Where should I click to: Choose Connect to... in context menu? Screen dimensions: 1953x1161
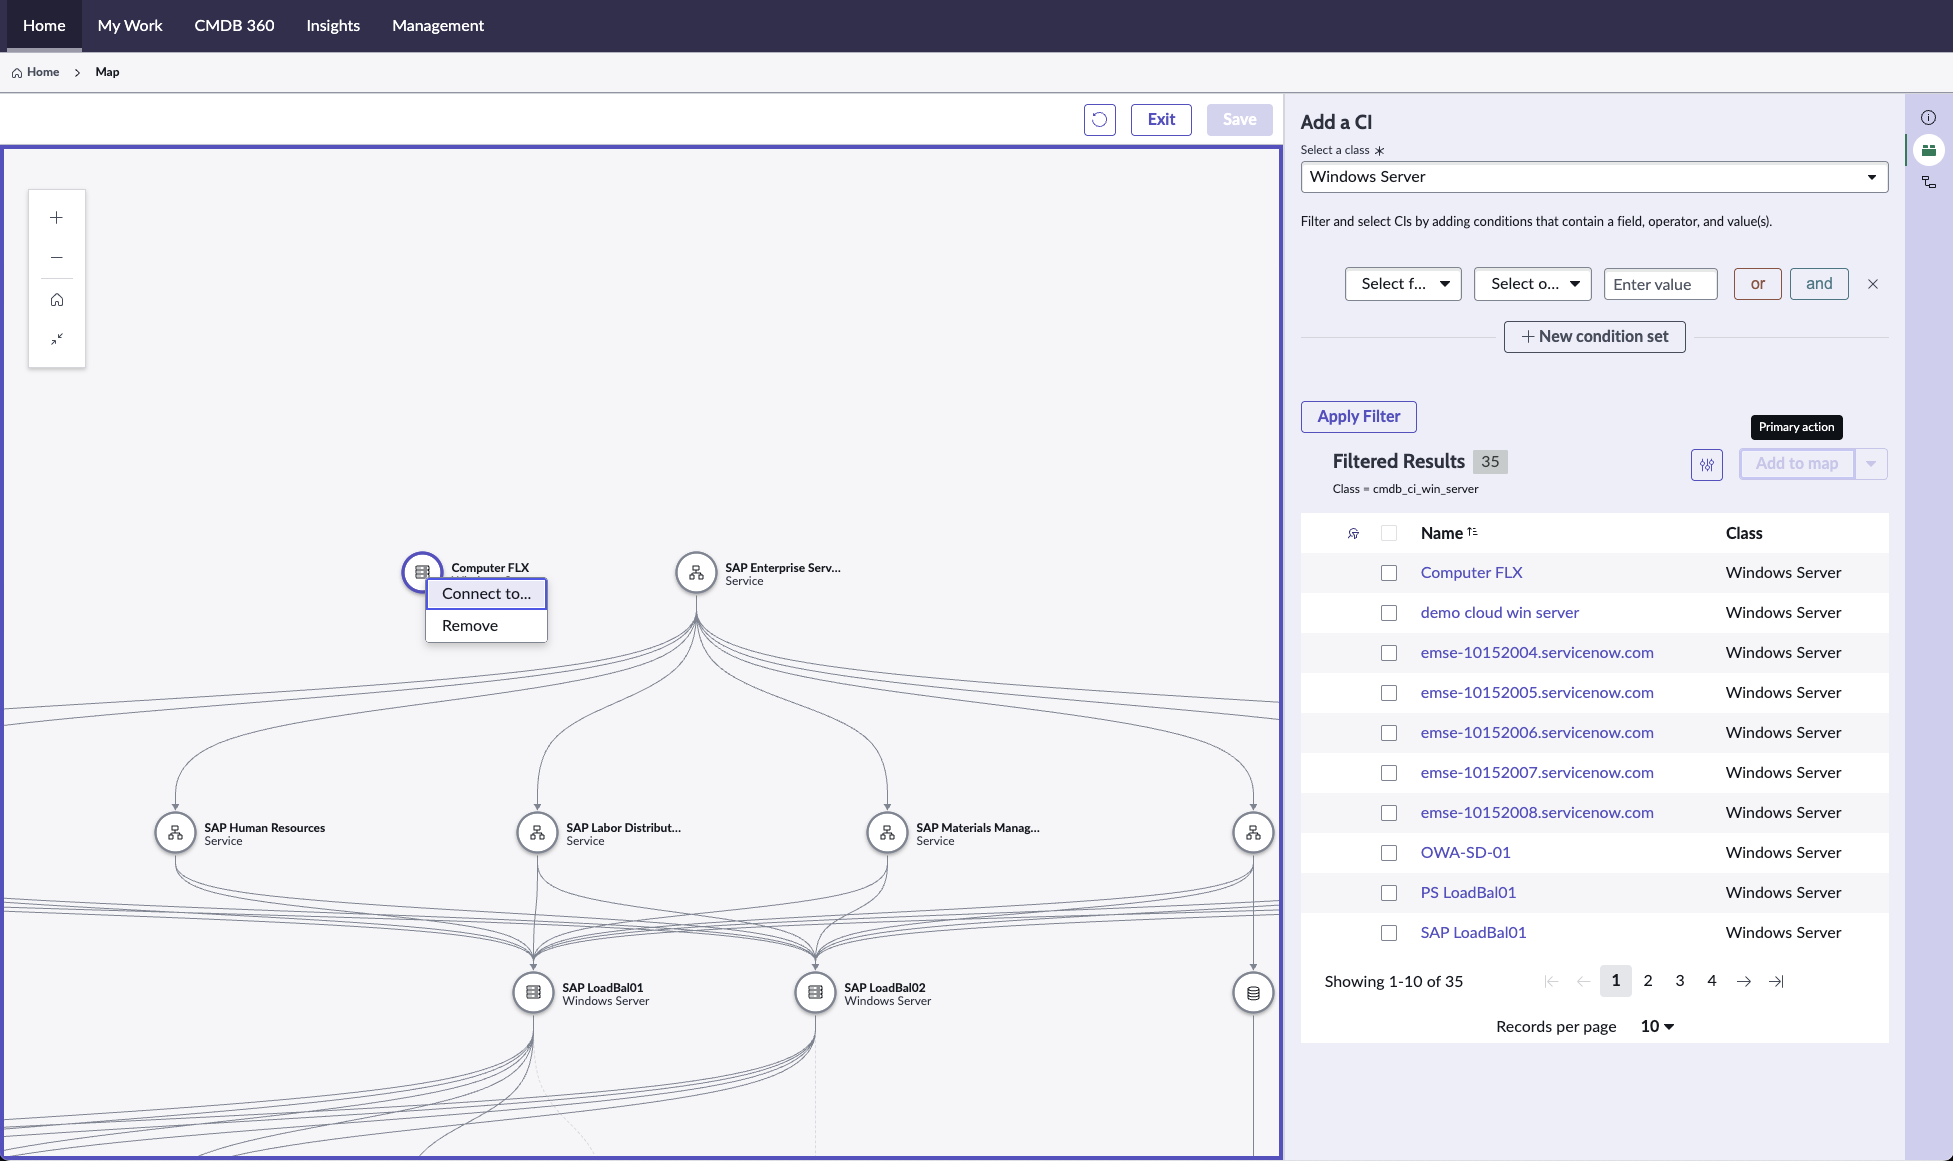click(486, 594)
